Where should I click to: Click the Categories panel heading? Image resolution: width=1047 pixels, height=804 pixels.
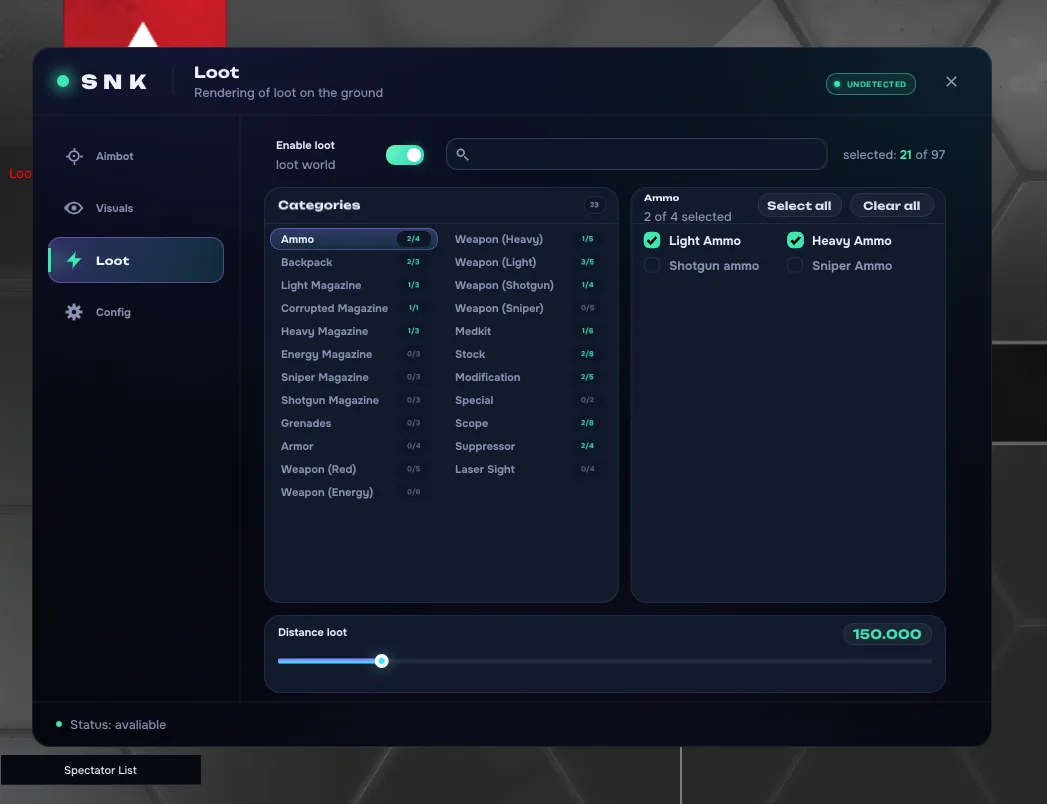[319, 205]
